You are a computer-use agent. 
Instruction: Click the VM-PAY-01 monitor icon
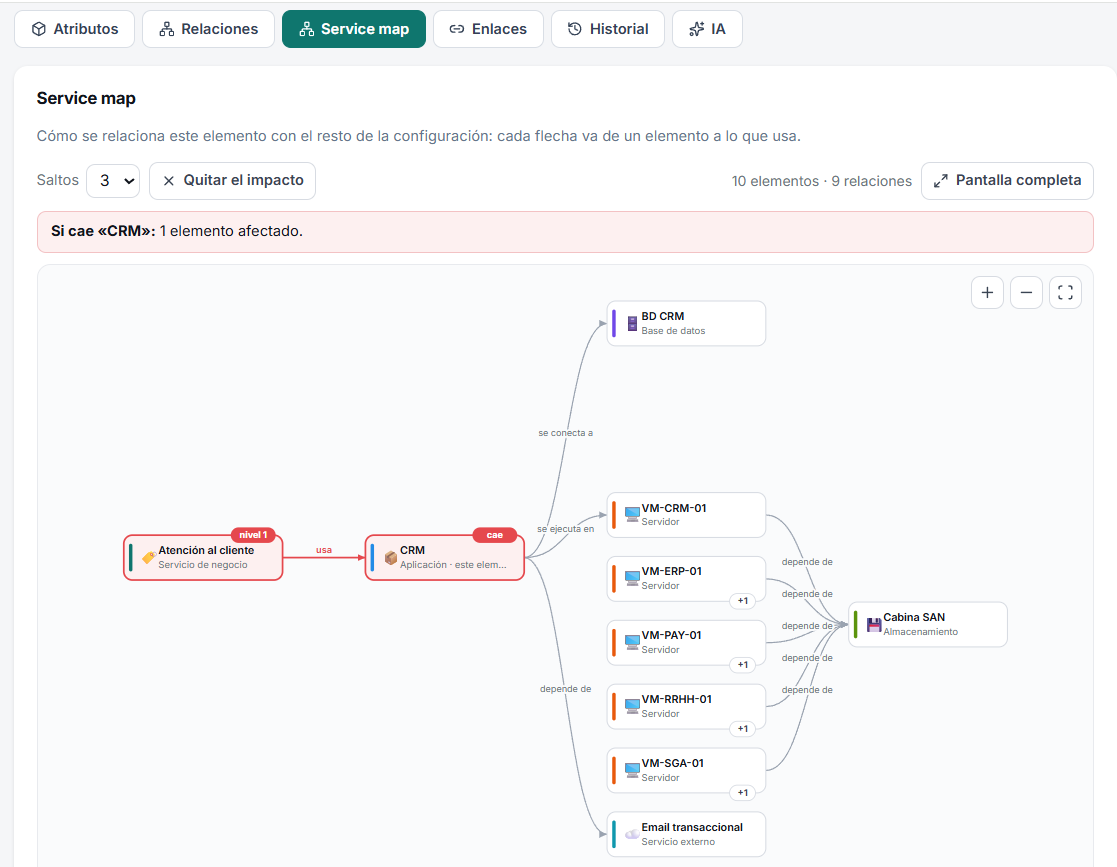coord(632,642)
